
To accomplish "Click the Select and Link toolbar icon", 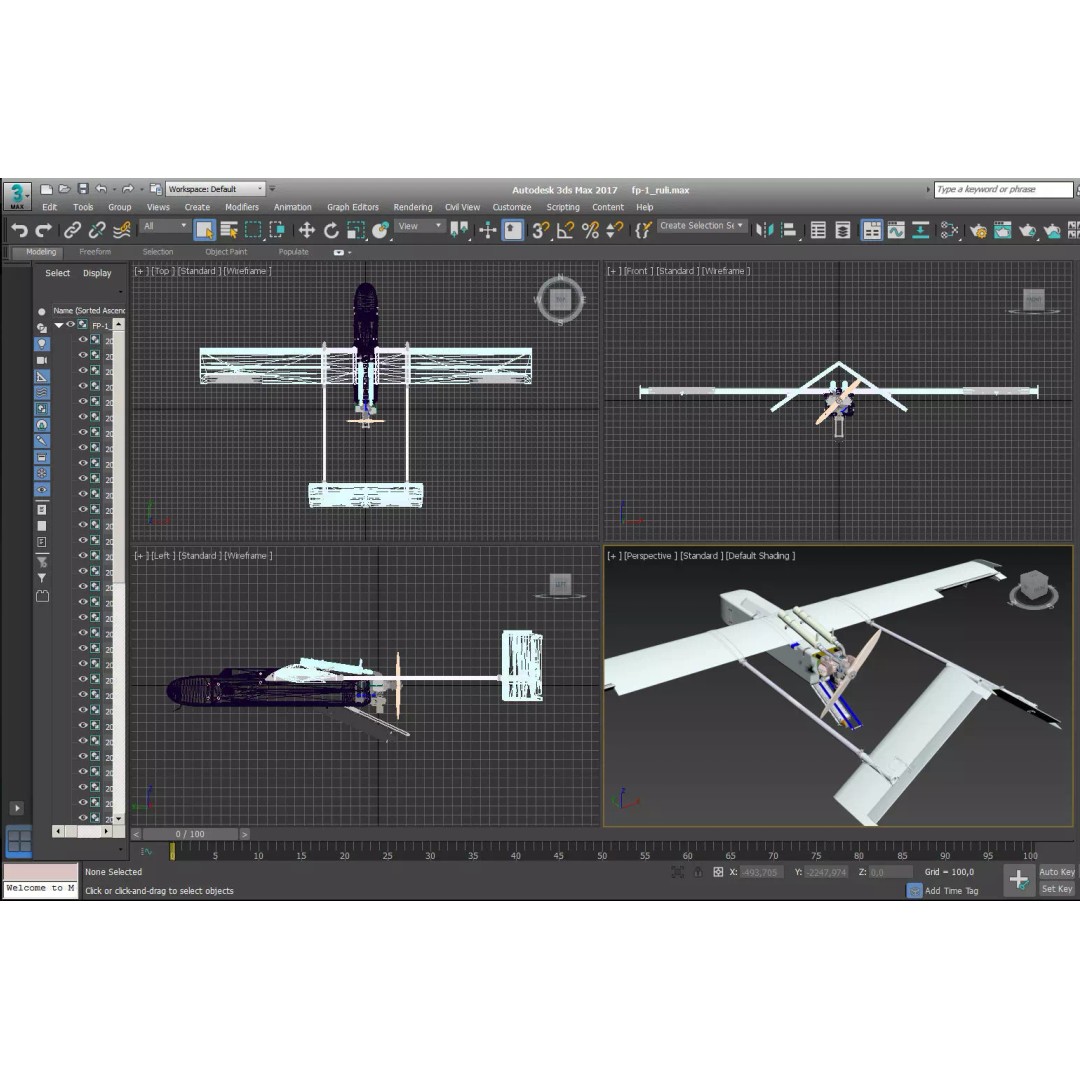I will (x=70, y=230).
